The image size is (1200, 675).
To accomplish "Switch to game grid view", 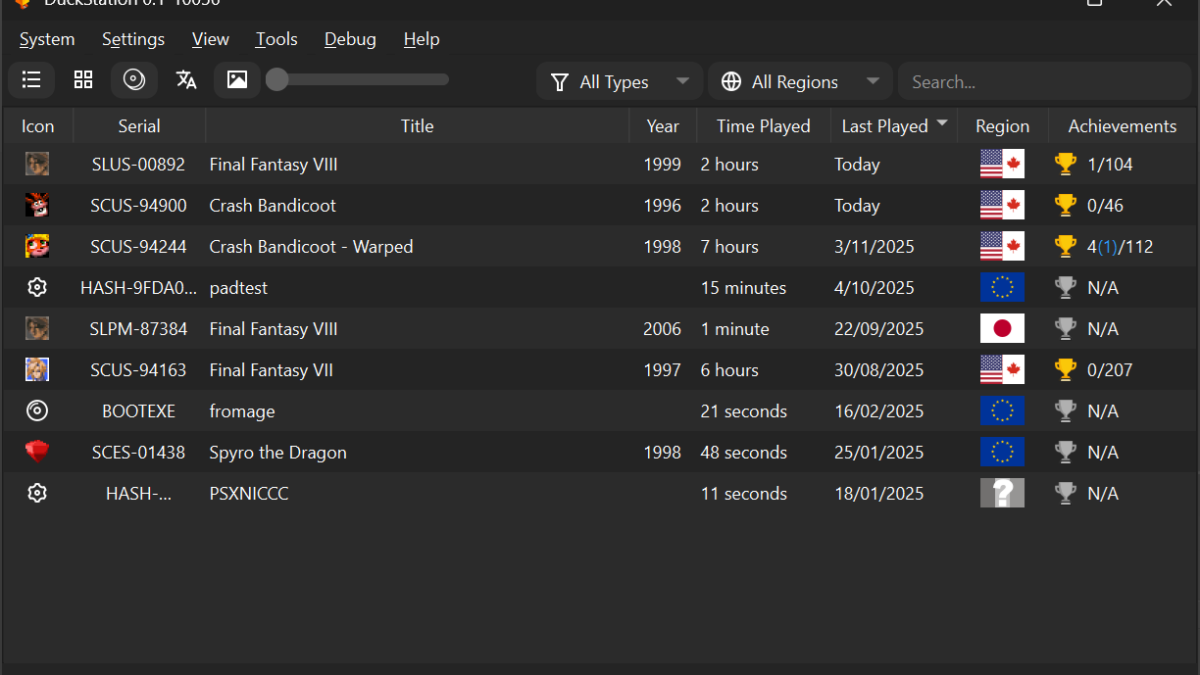I will [83, 80].
